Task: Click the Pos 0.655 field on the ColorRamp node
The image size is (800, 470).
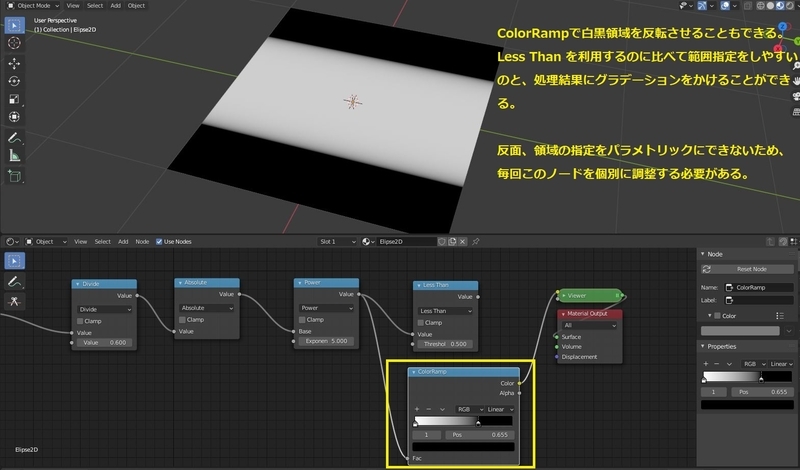Action: coord(480,435)
